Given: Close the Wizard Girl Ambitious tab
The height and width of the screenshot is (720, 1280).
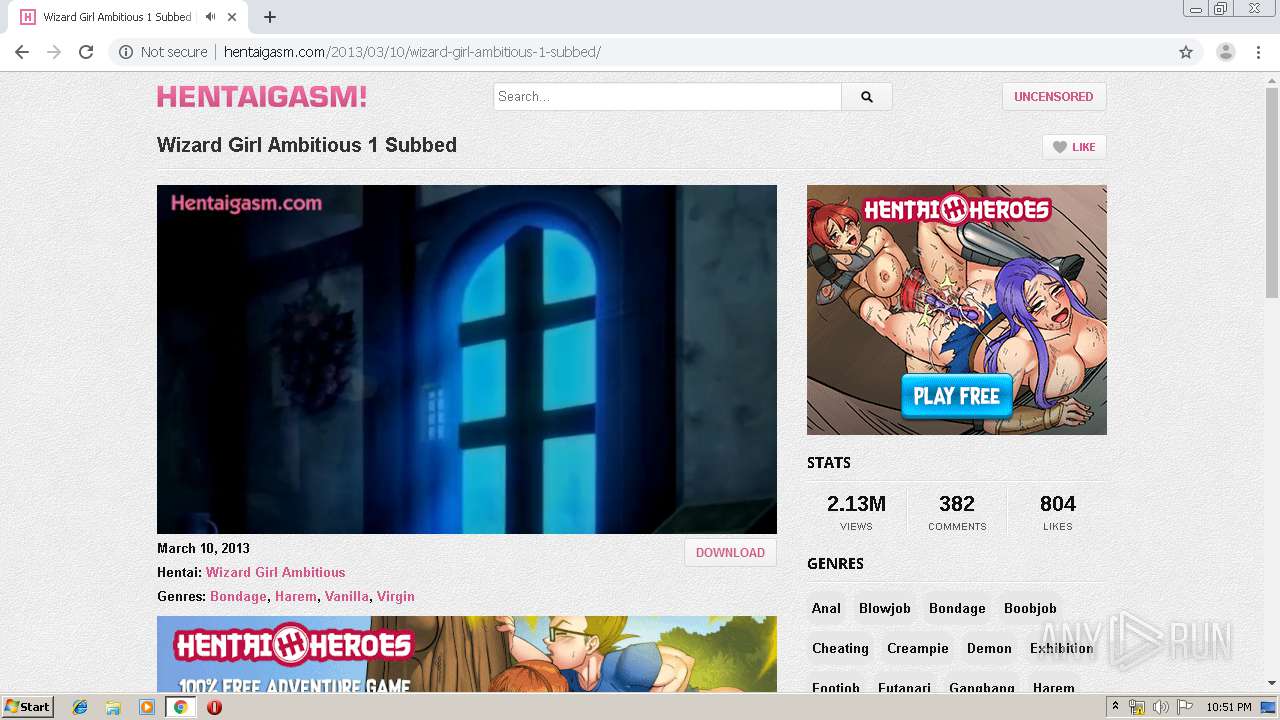Looking at the screenshot, I should (232, 17).
